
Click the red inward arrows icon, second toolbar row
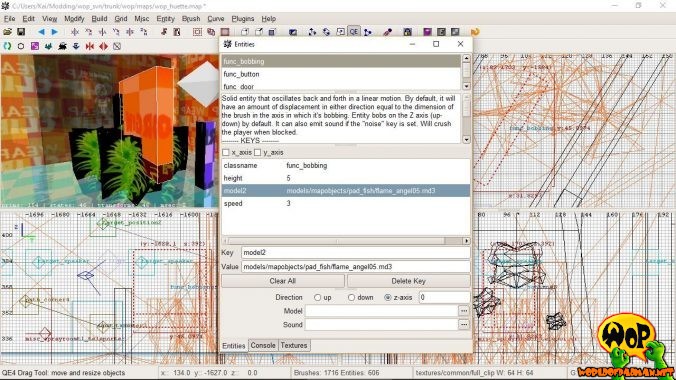pyautogui.click(x=90, y=46)
